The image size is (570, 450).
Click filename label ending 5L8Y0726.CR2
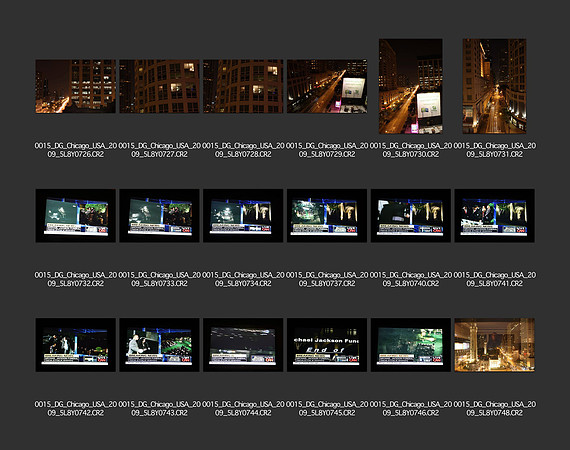(x=76, y=150)
